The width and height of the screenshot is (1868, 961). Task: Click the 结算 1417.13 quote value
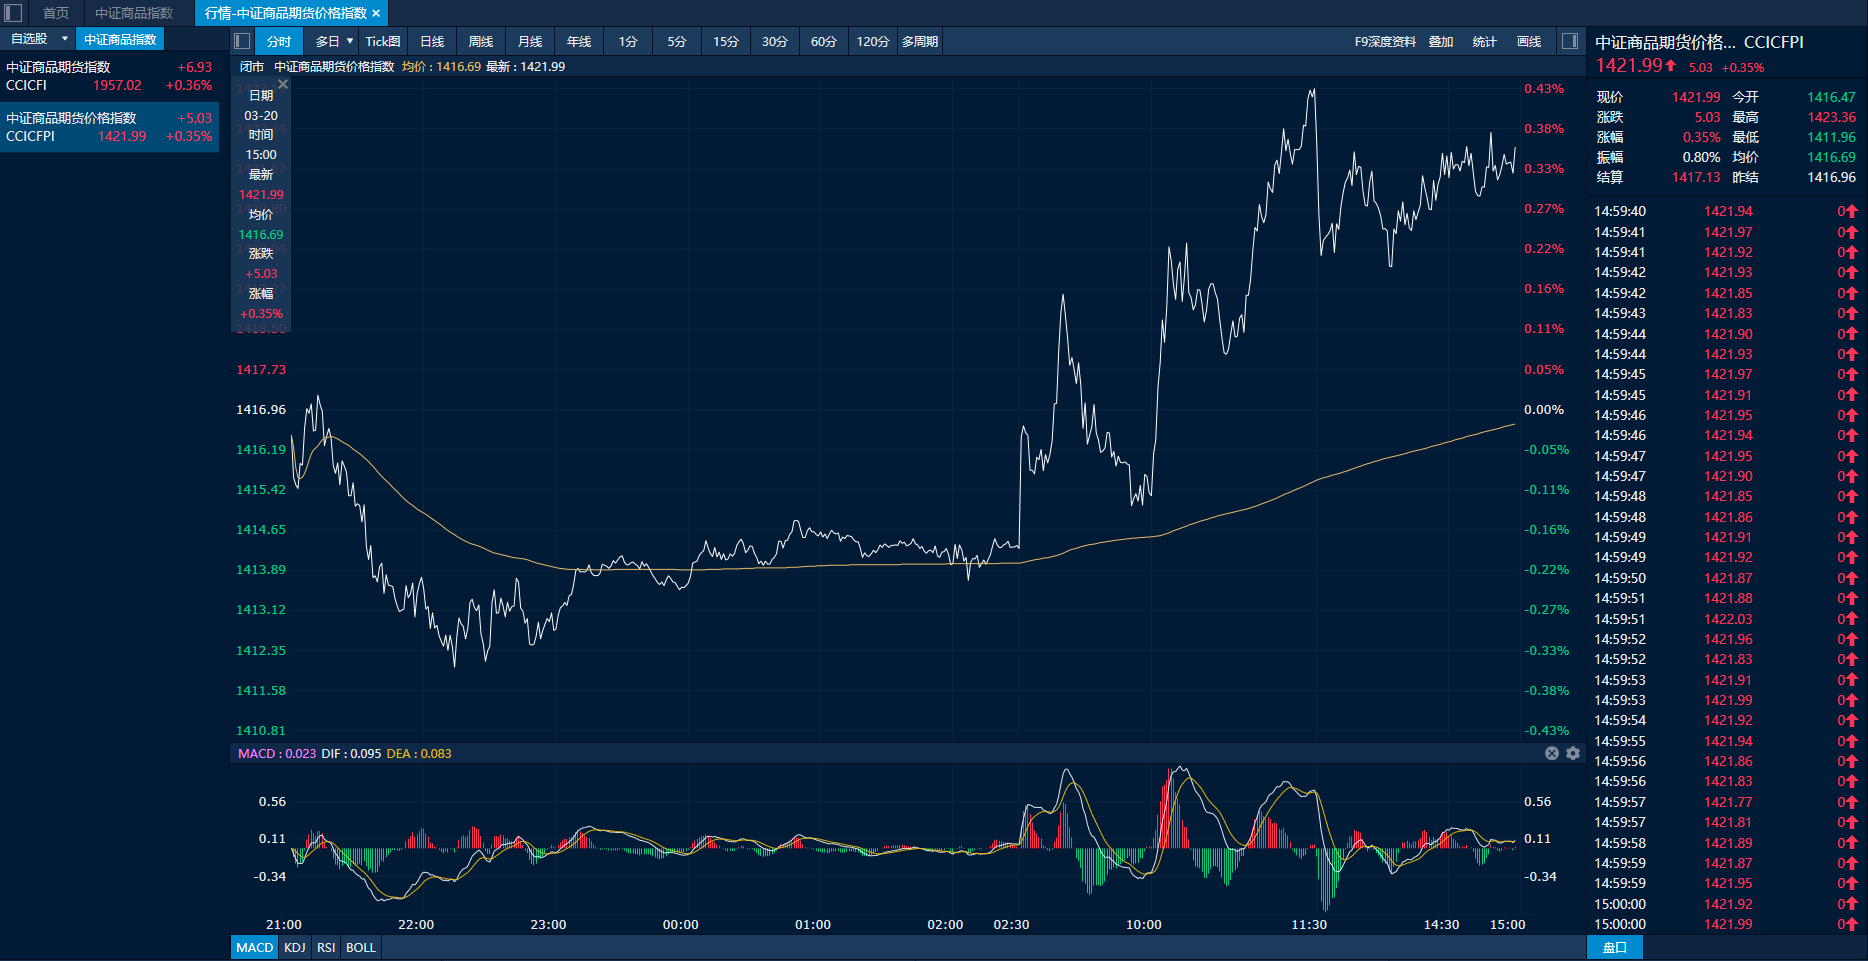point(1696,177)
